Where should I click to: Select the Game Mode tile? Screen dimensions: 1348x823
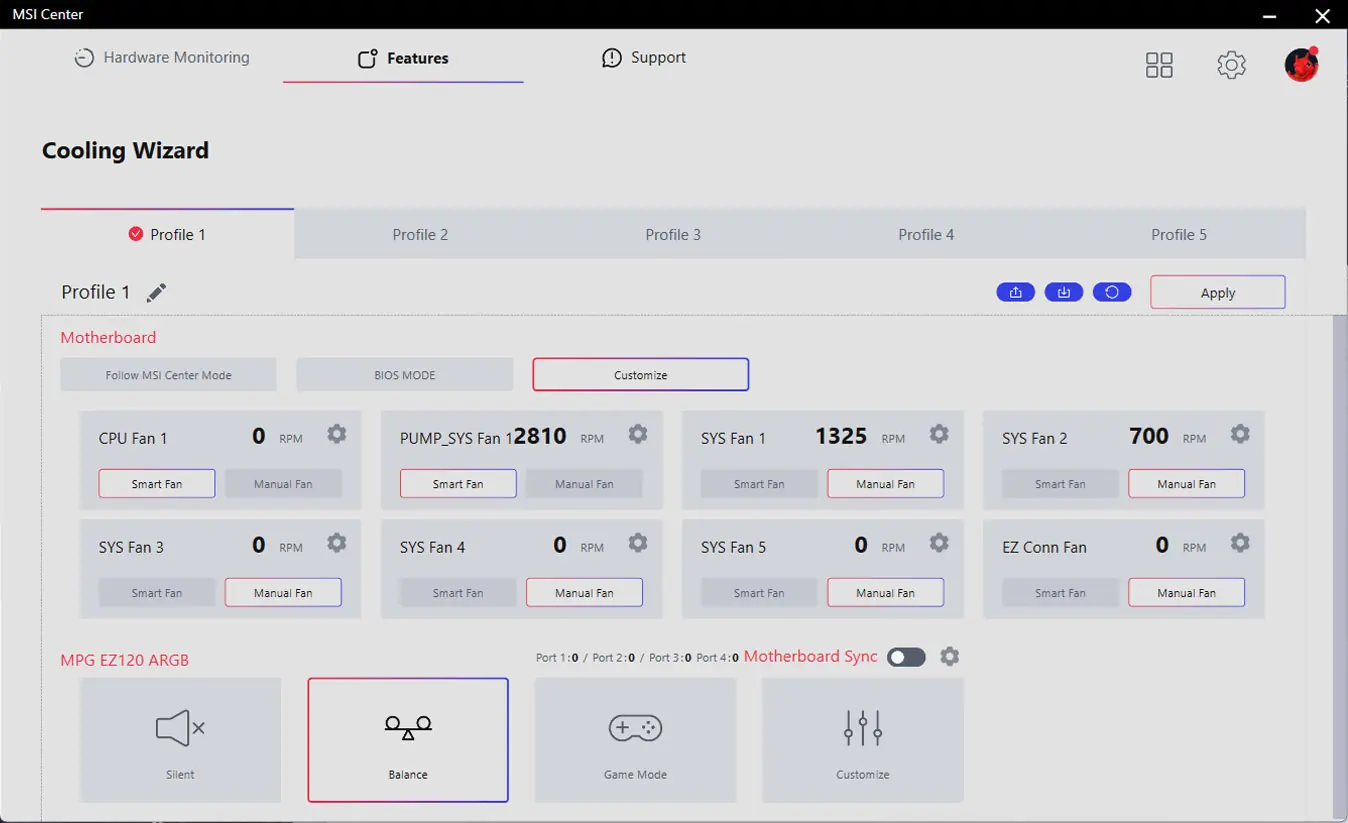coord(635,740)
